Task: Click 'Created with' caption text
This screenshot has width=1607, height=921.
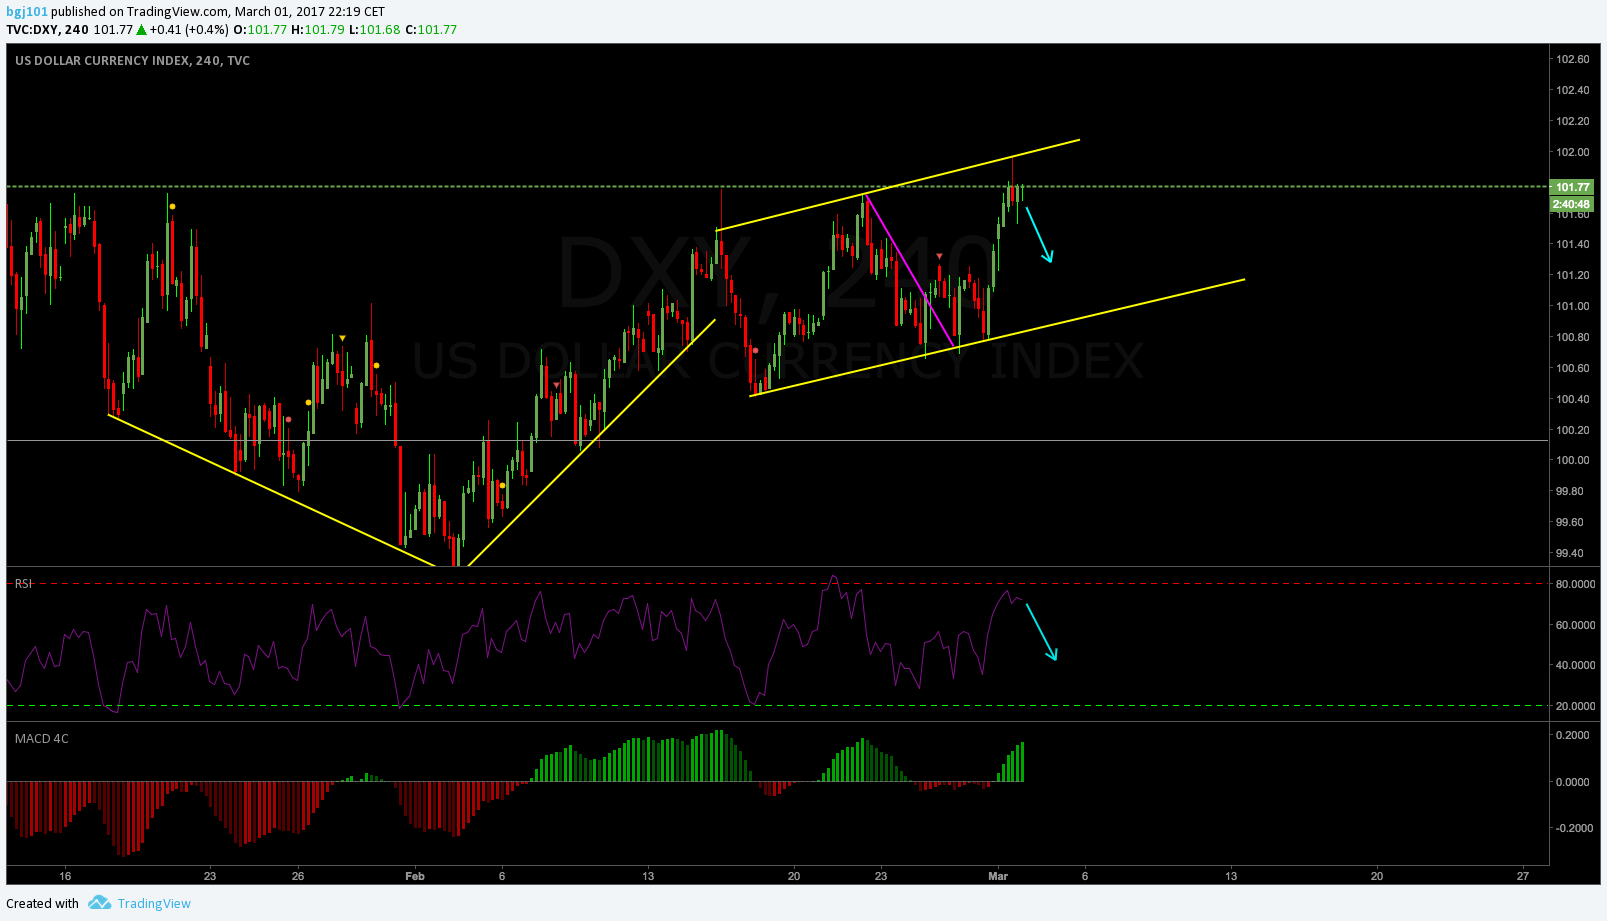Action: [42, 903]
